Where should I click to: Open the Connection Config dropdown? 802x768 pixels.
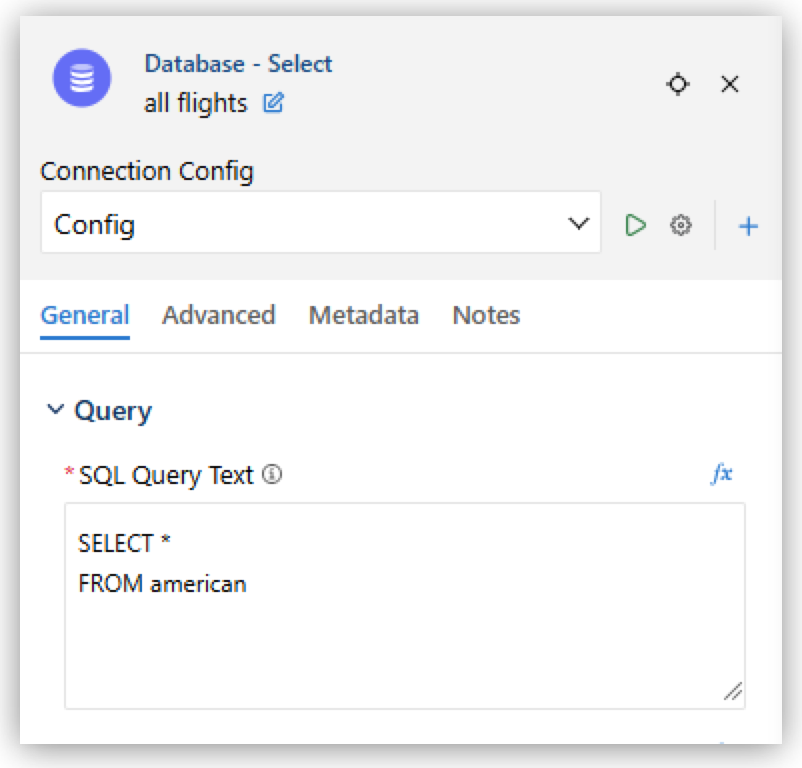(321, 223)
